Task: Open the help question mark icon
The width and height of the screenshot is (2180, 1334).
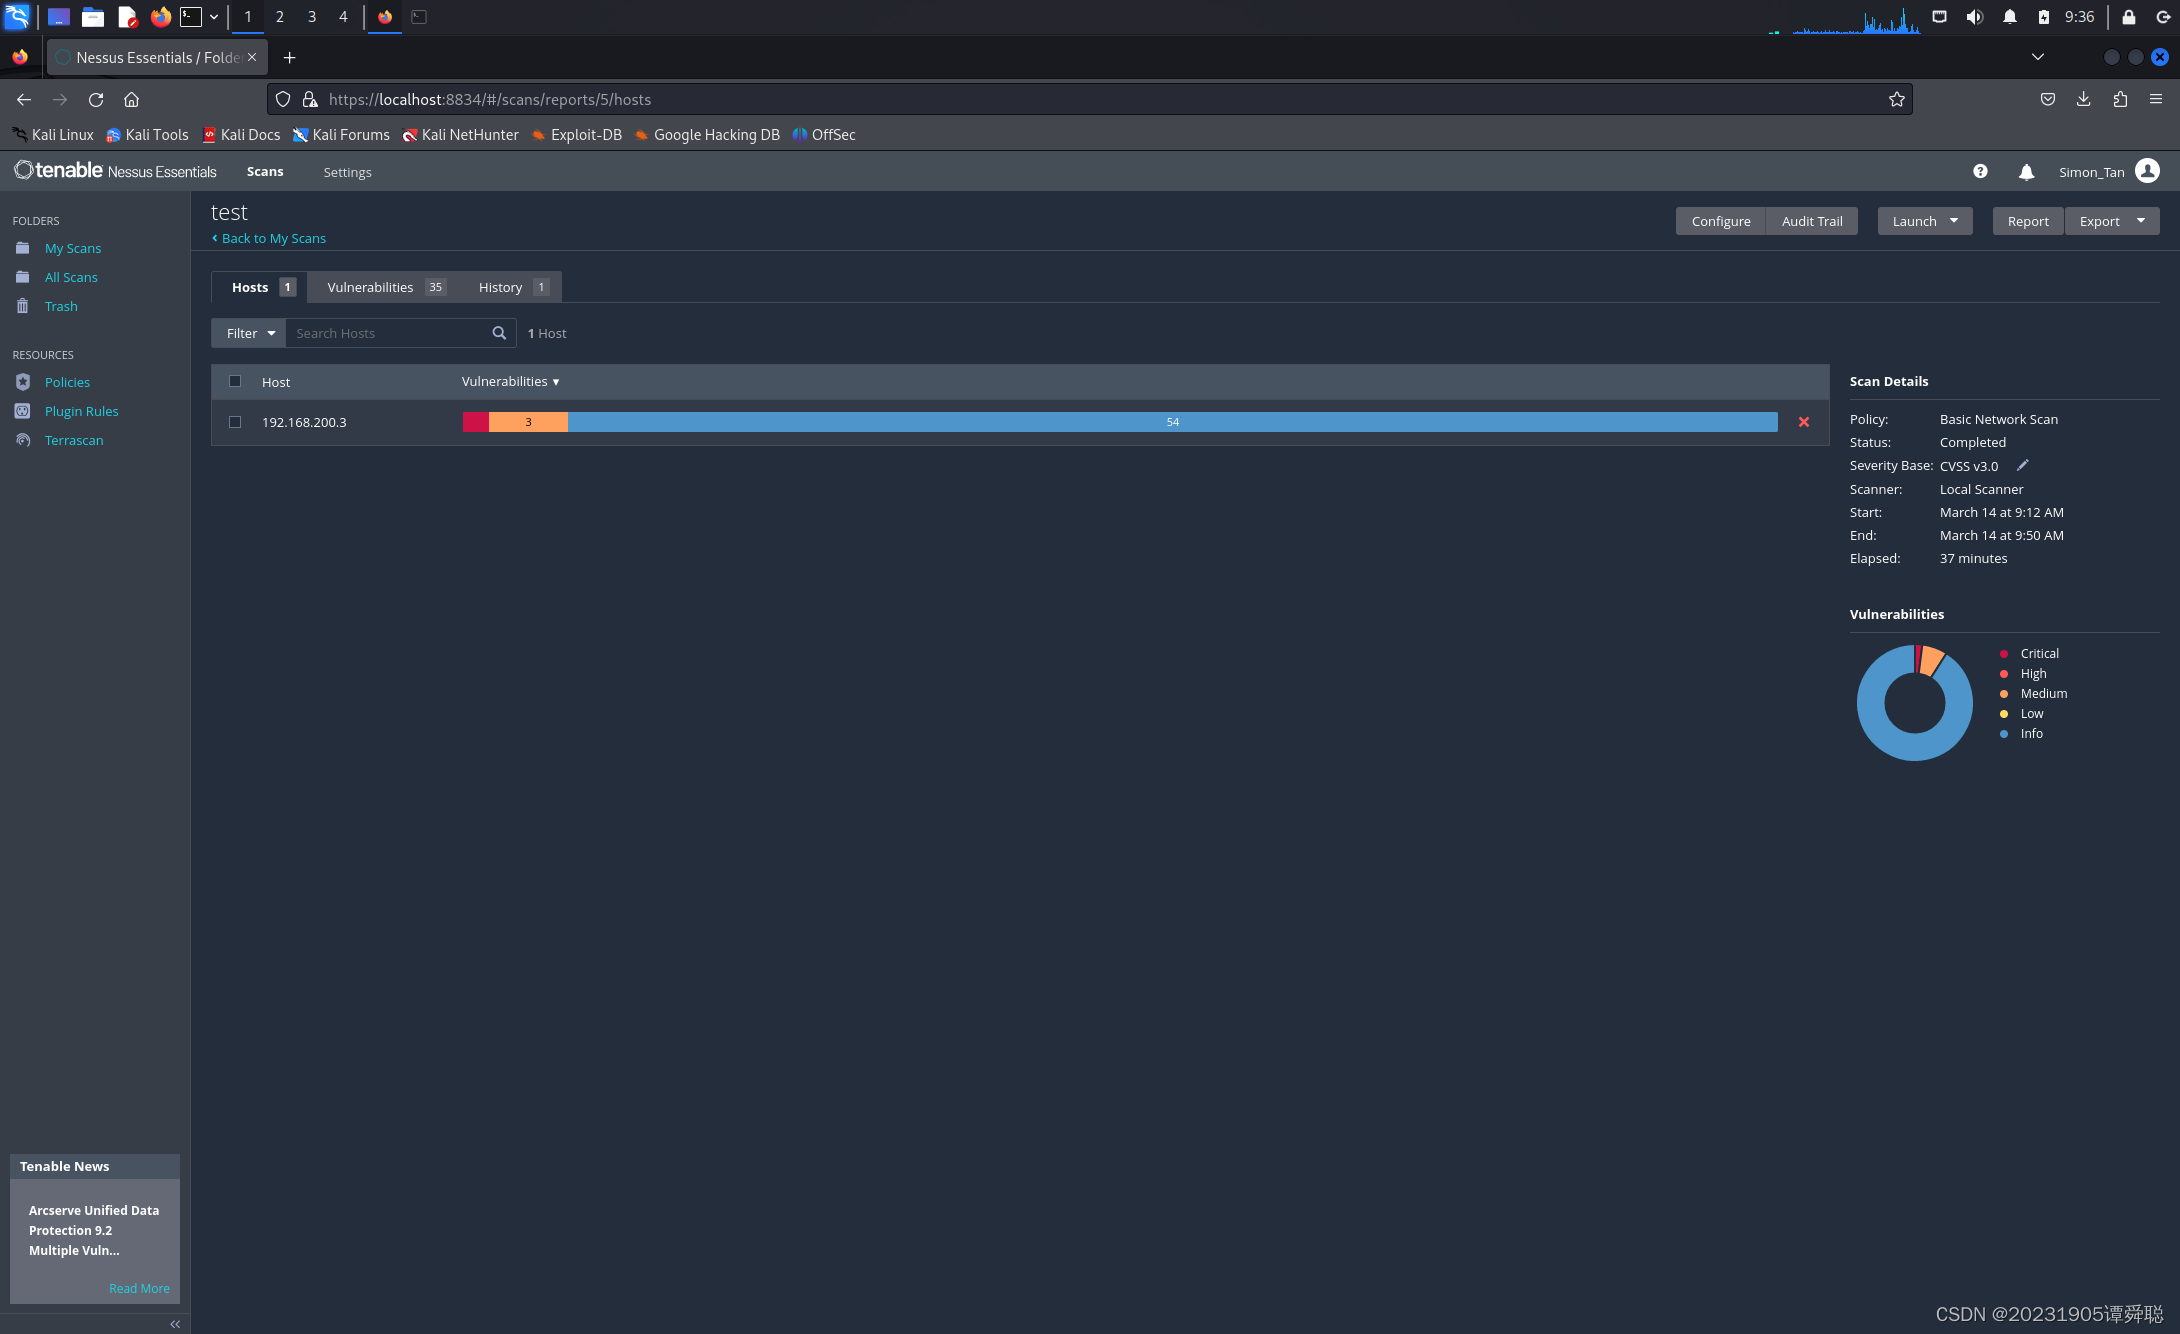Action: click(x=1980, y=172)
